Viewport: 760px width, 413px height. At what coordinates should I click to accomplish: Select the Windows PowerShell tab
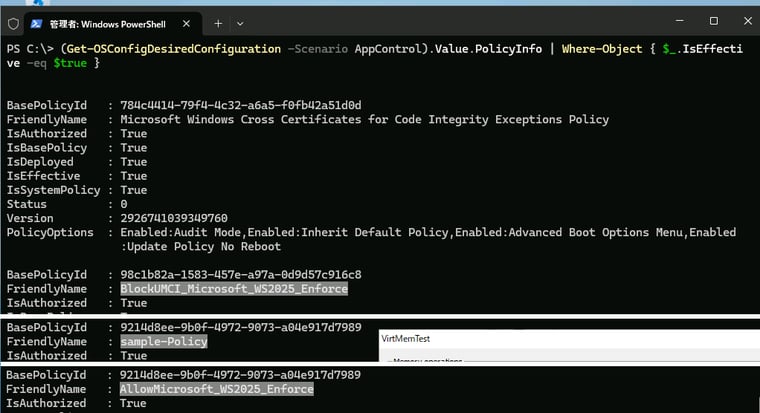112,24
